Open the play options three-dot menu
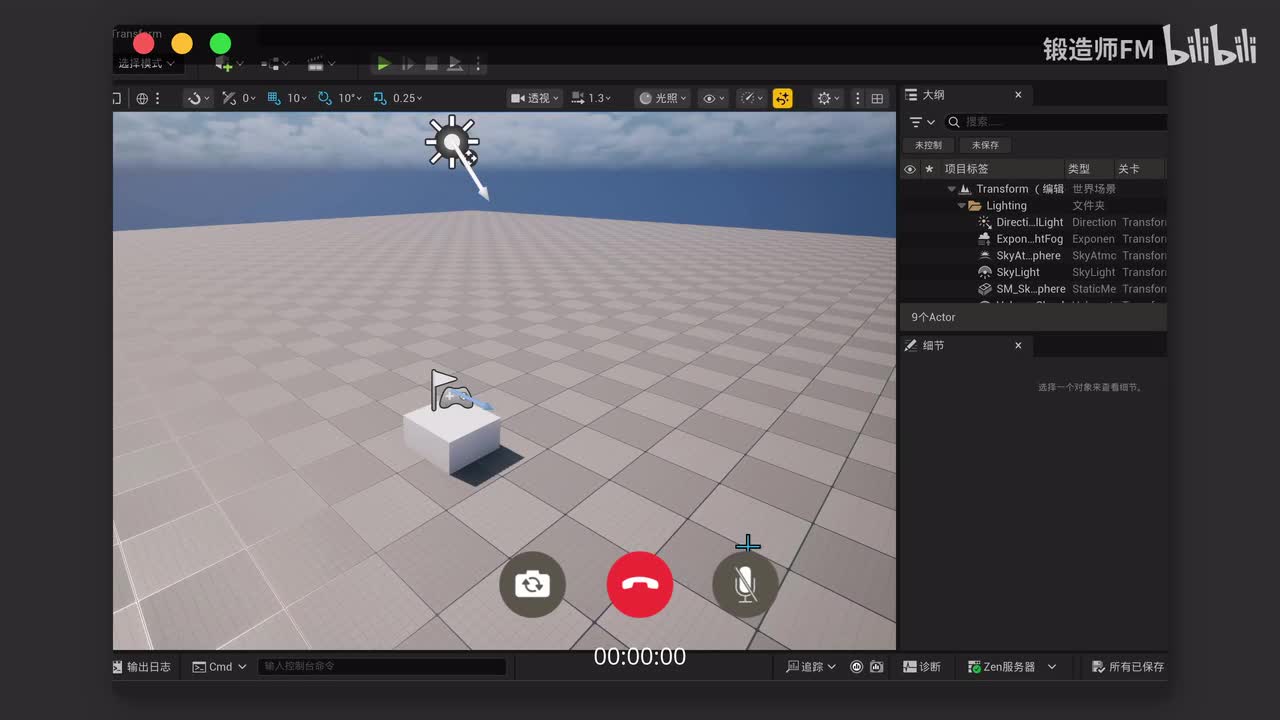Image resolution: width=1280 pixels, height=720 pixels. [479, 64]
